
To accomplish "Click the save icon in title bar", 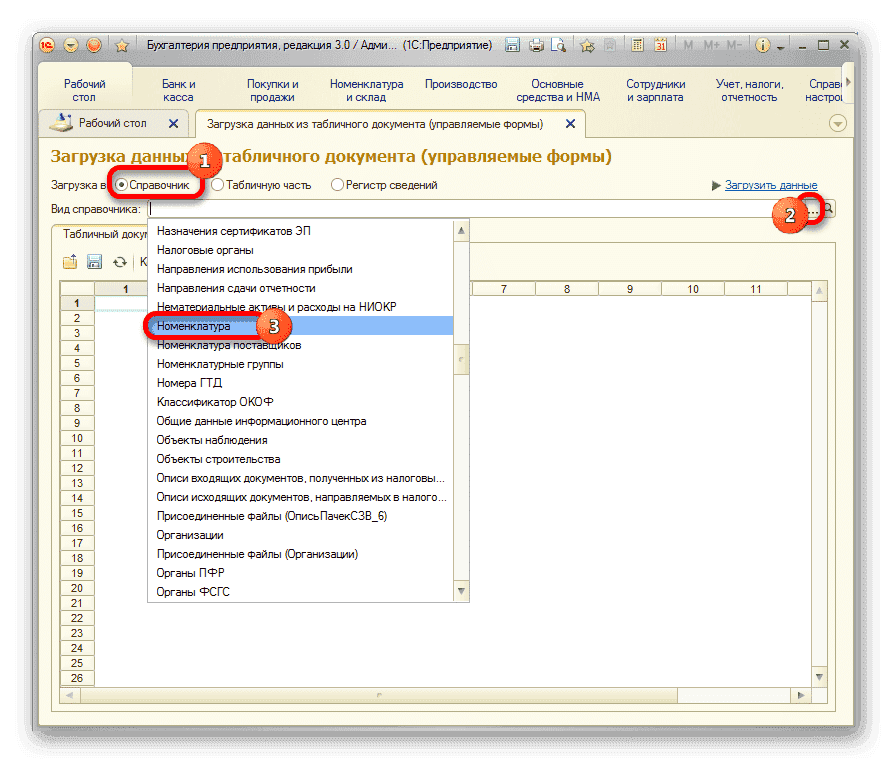I will point(513,45).
